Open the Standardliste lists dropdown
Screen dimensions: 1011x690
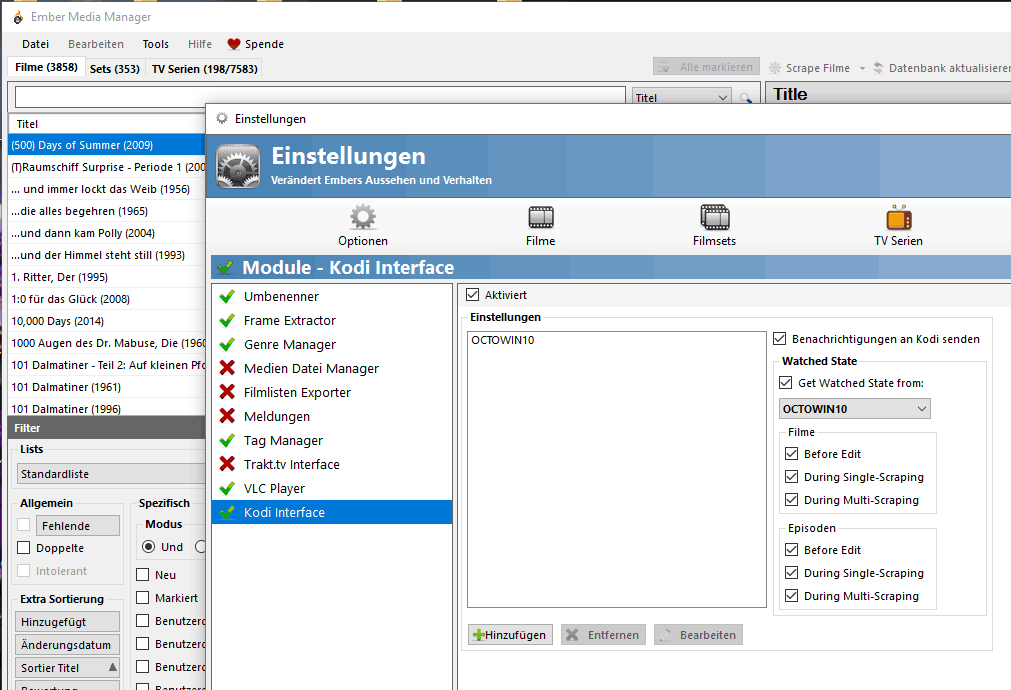pyautogui.click(x=111, y=474)
